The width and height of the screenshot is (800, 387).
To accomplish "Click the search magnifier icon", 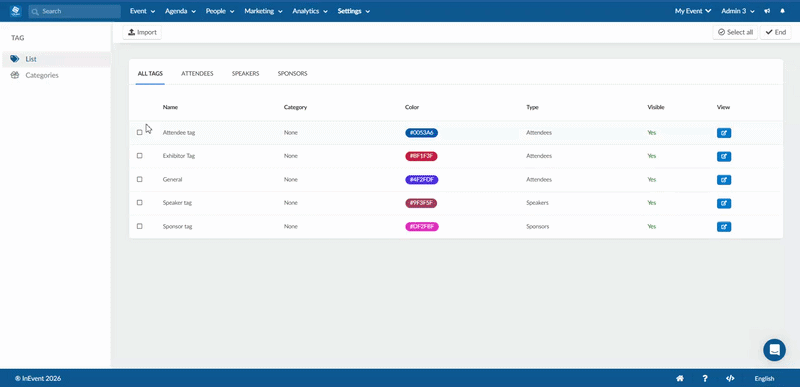I will (35, 11).
